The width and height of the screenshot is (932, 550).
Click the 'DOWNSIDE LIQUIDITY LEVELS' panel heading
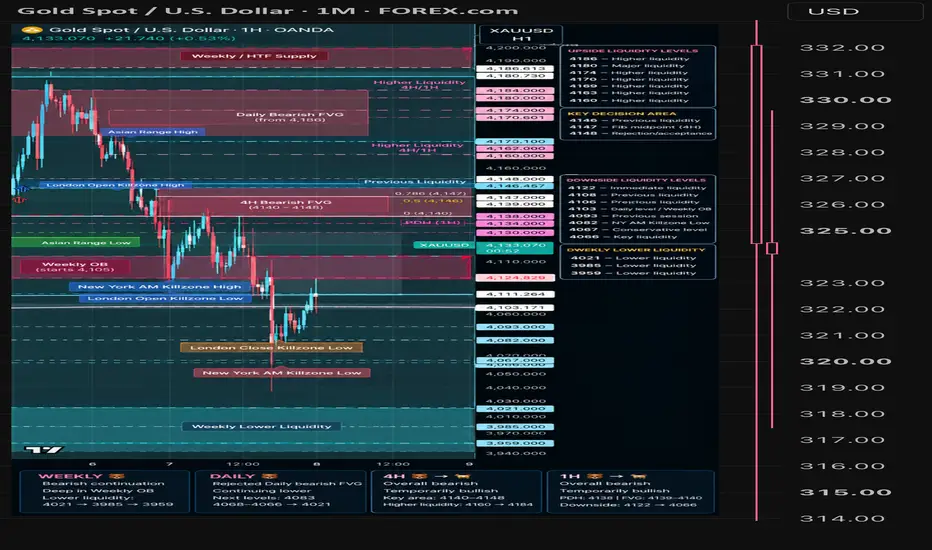tap(635, 180)
